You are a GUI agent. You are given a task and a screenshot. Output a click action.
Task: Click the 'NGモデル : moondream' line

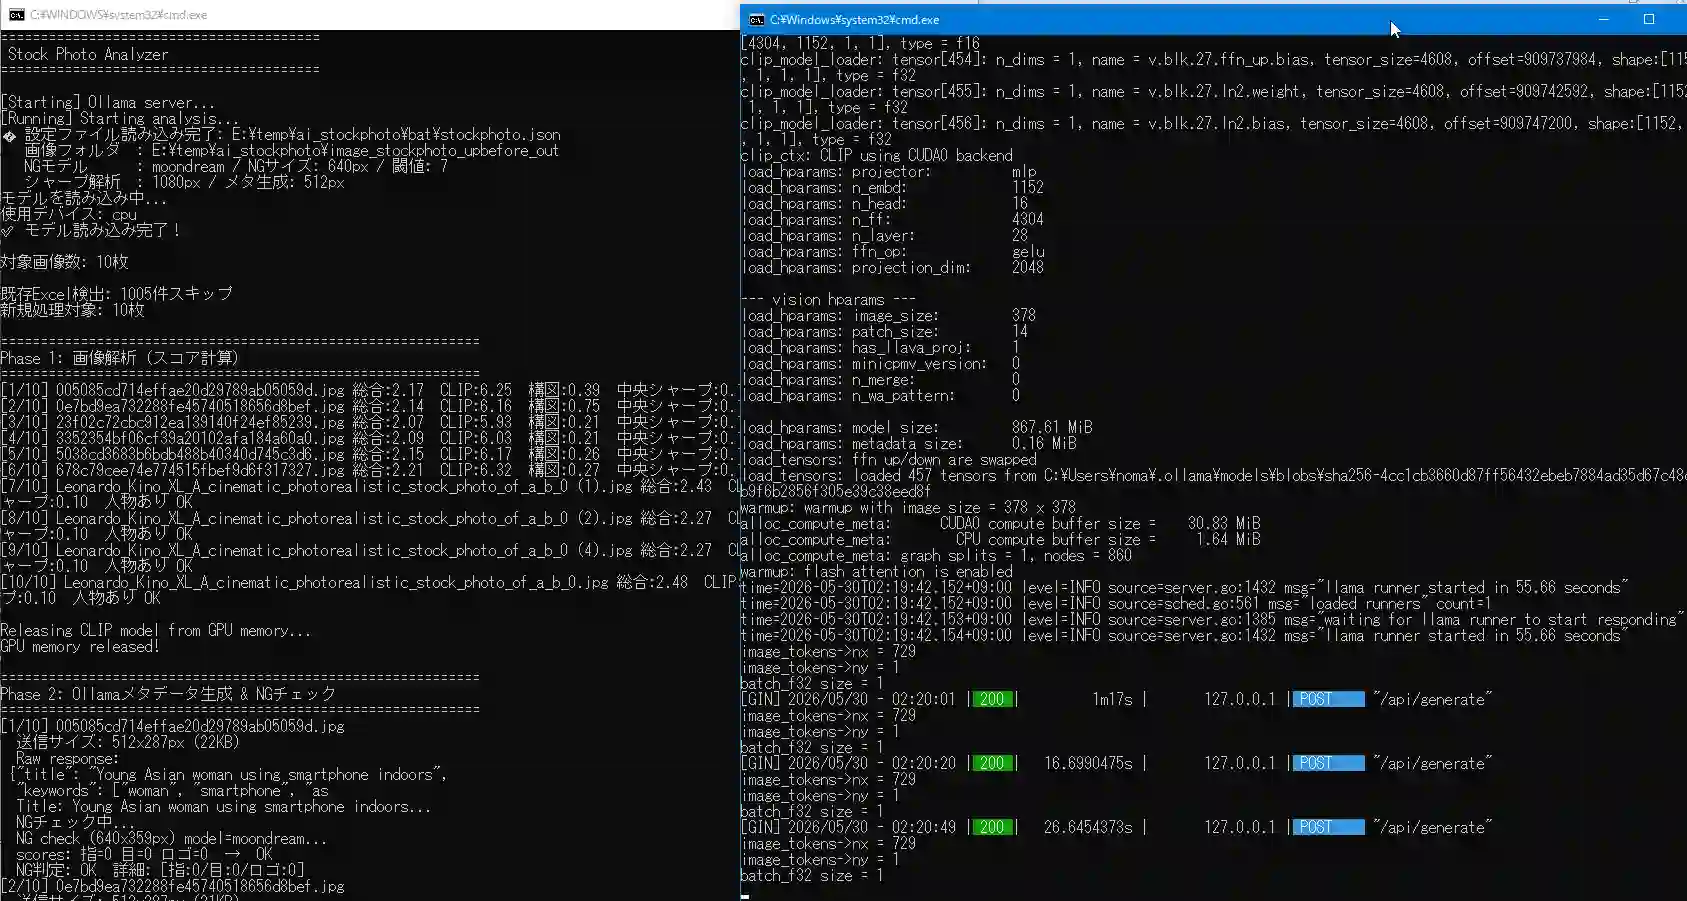pyautogui.click(x=236, y=166)
